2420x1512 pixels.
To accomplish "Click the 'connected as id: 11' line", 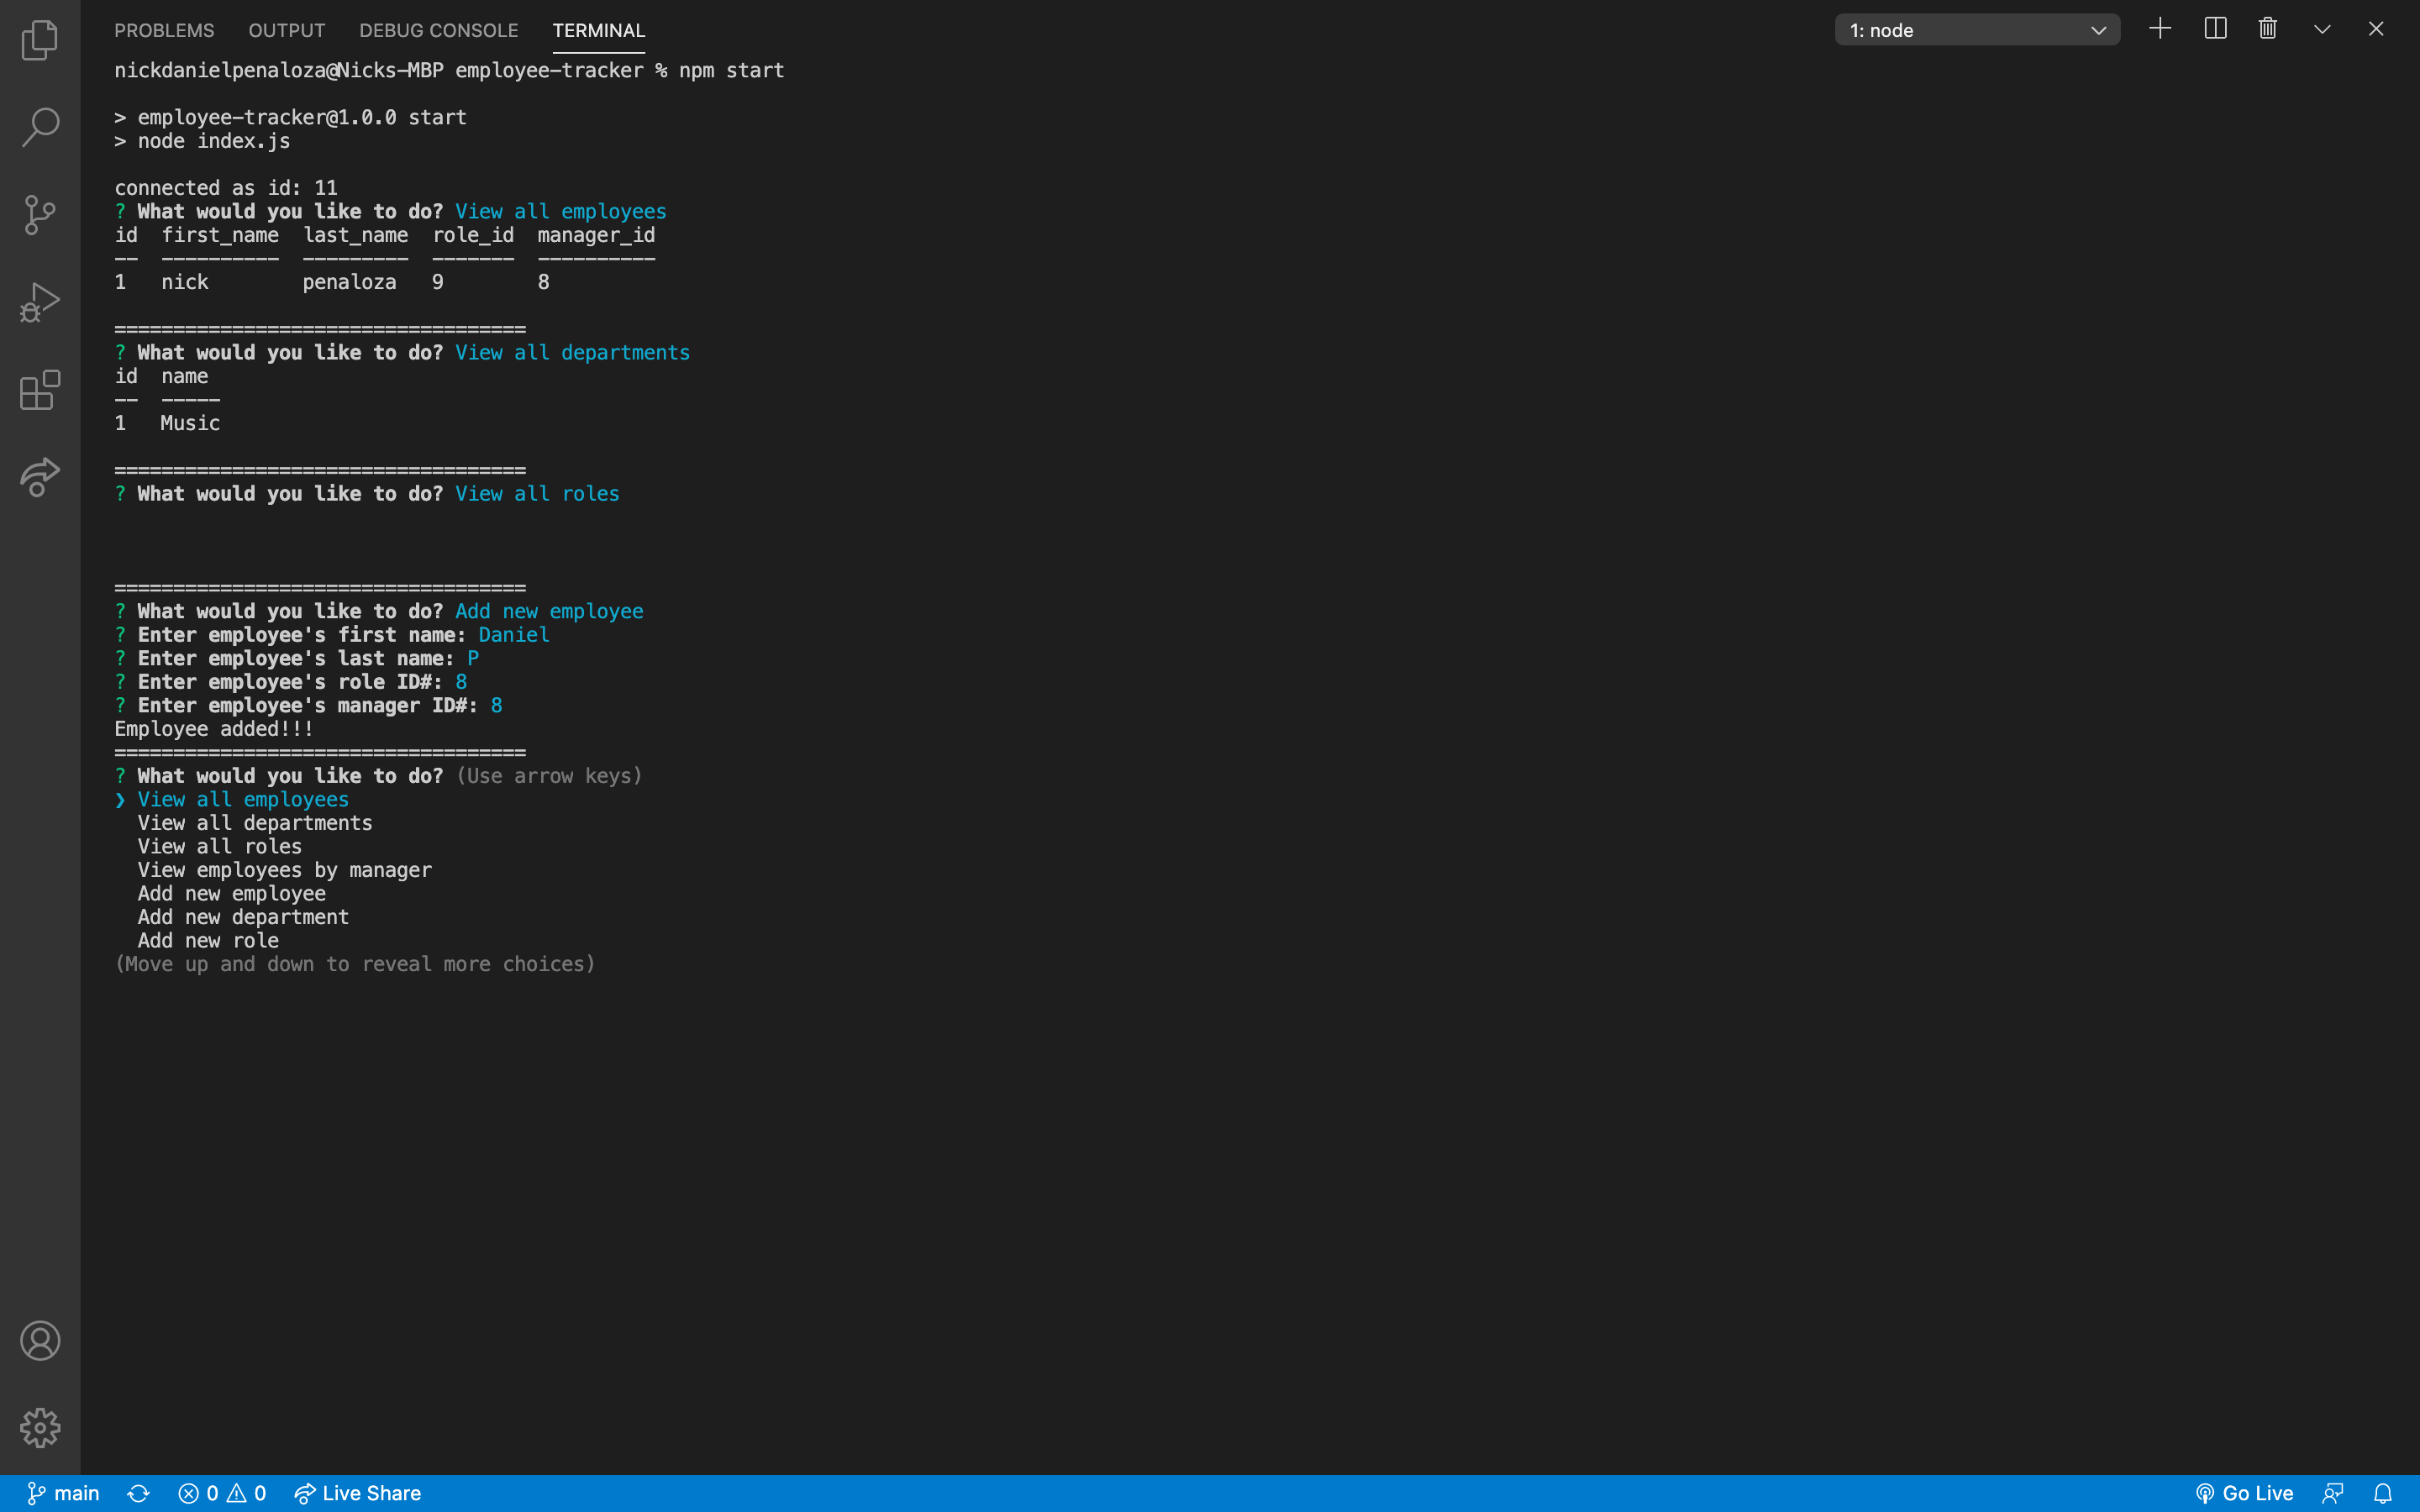I will point(226,188).
